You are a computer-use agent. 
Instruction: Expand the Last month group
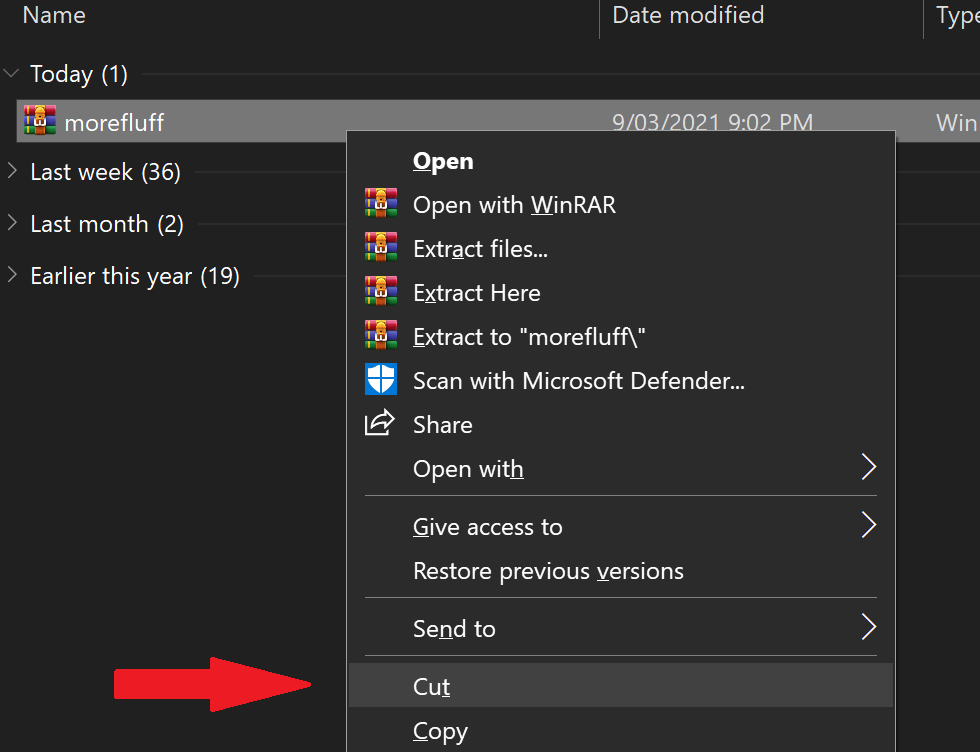(x=12, y=224)
